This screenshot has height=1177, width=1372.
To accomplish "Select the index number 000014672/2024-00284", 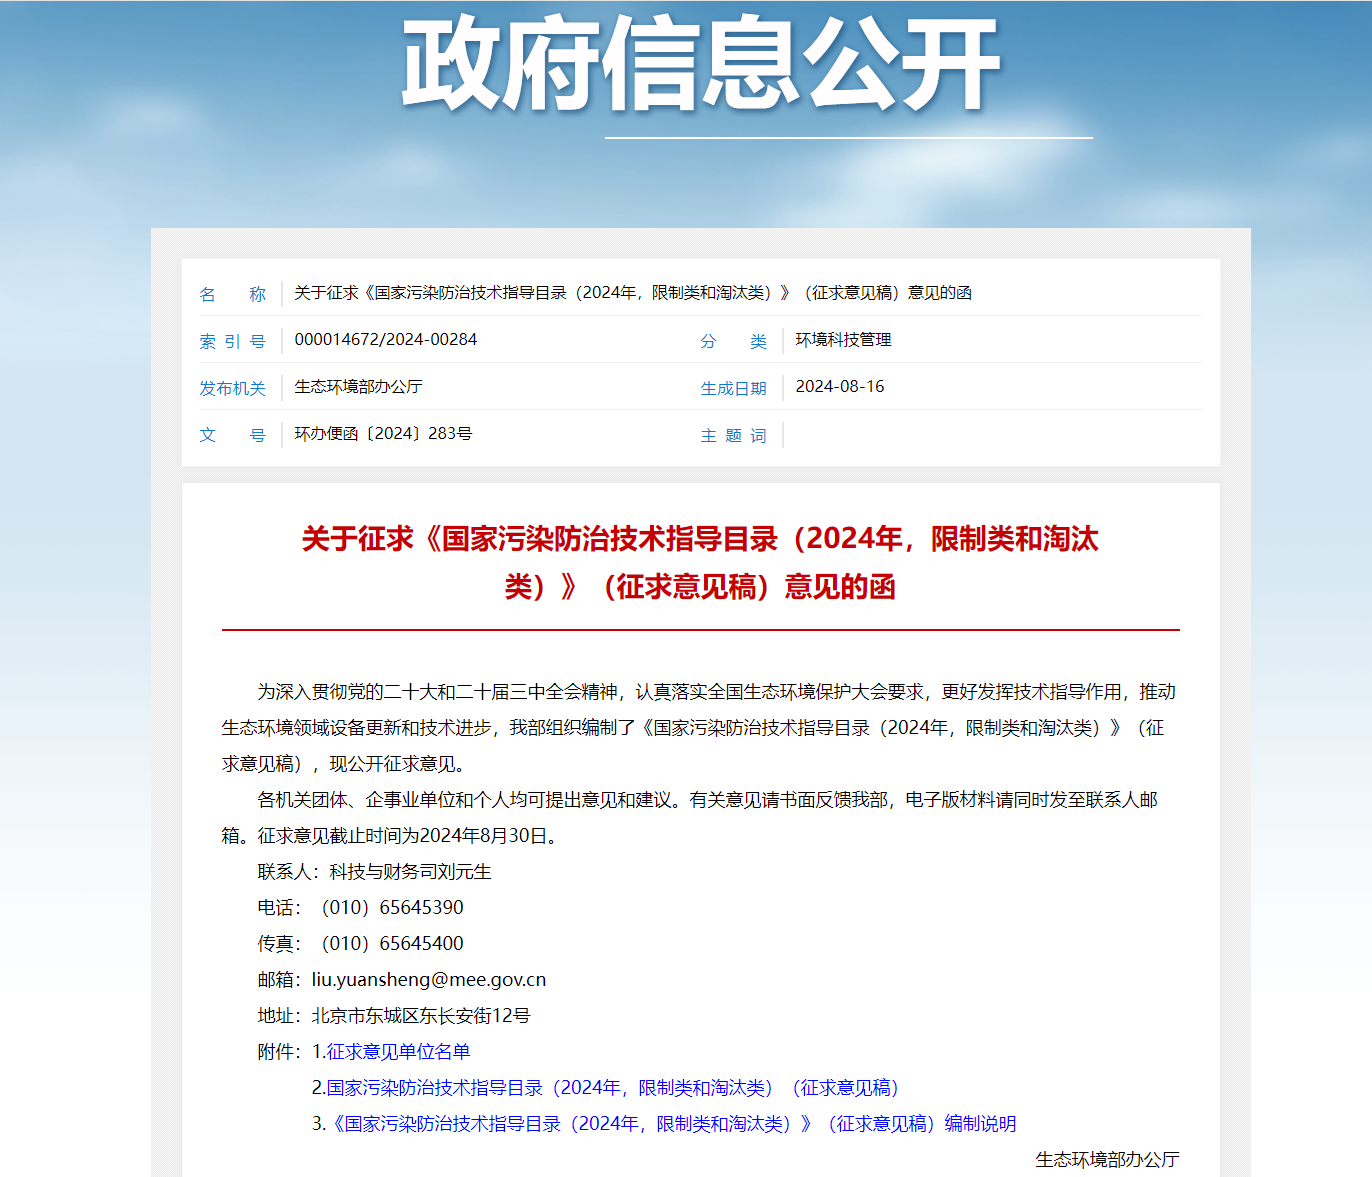I will 386,340.
